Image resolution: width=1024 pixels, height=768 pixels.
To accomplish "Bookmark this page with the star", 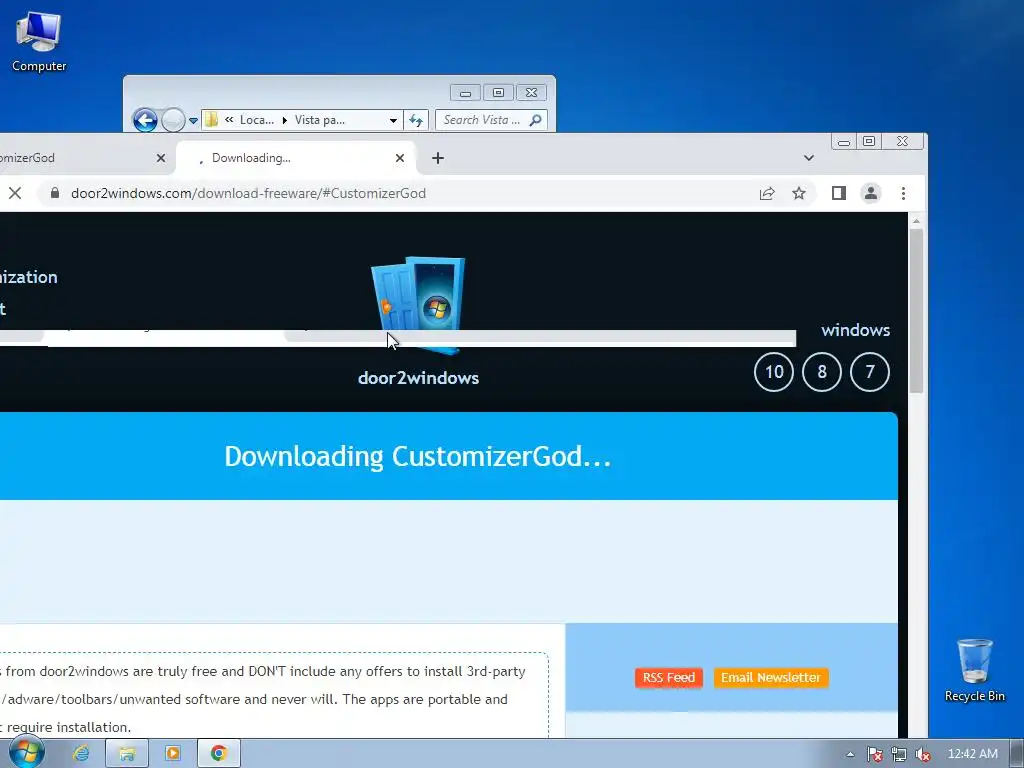I will [x=799, y=193].
